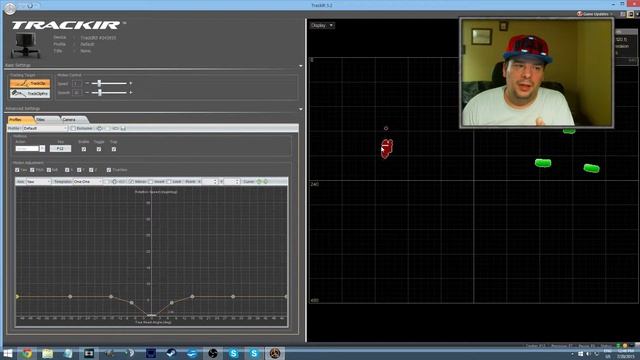
Task: Open File Explorer from the taskbar
Action: (48, 353)
